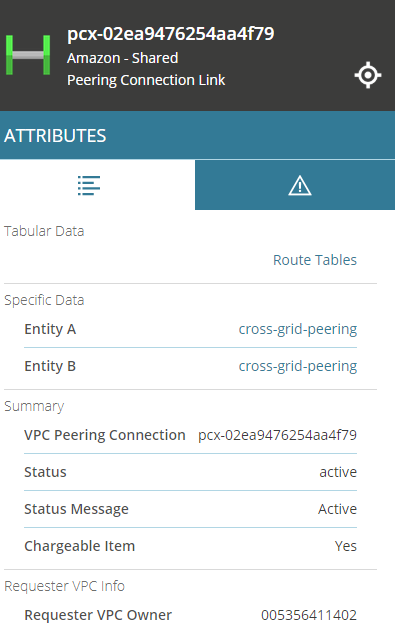Image resolution: width=395 pixels, height=629 pixels.
Task: Select the pcx-02ea9476254aa4f79 header title
Action: (170, 34)
